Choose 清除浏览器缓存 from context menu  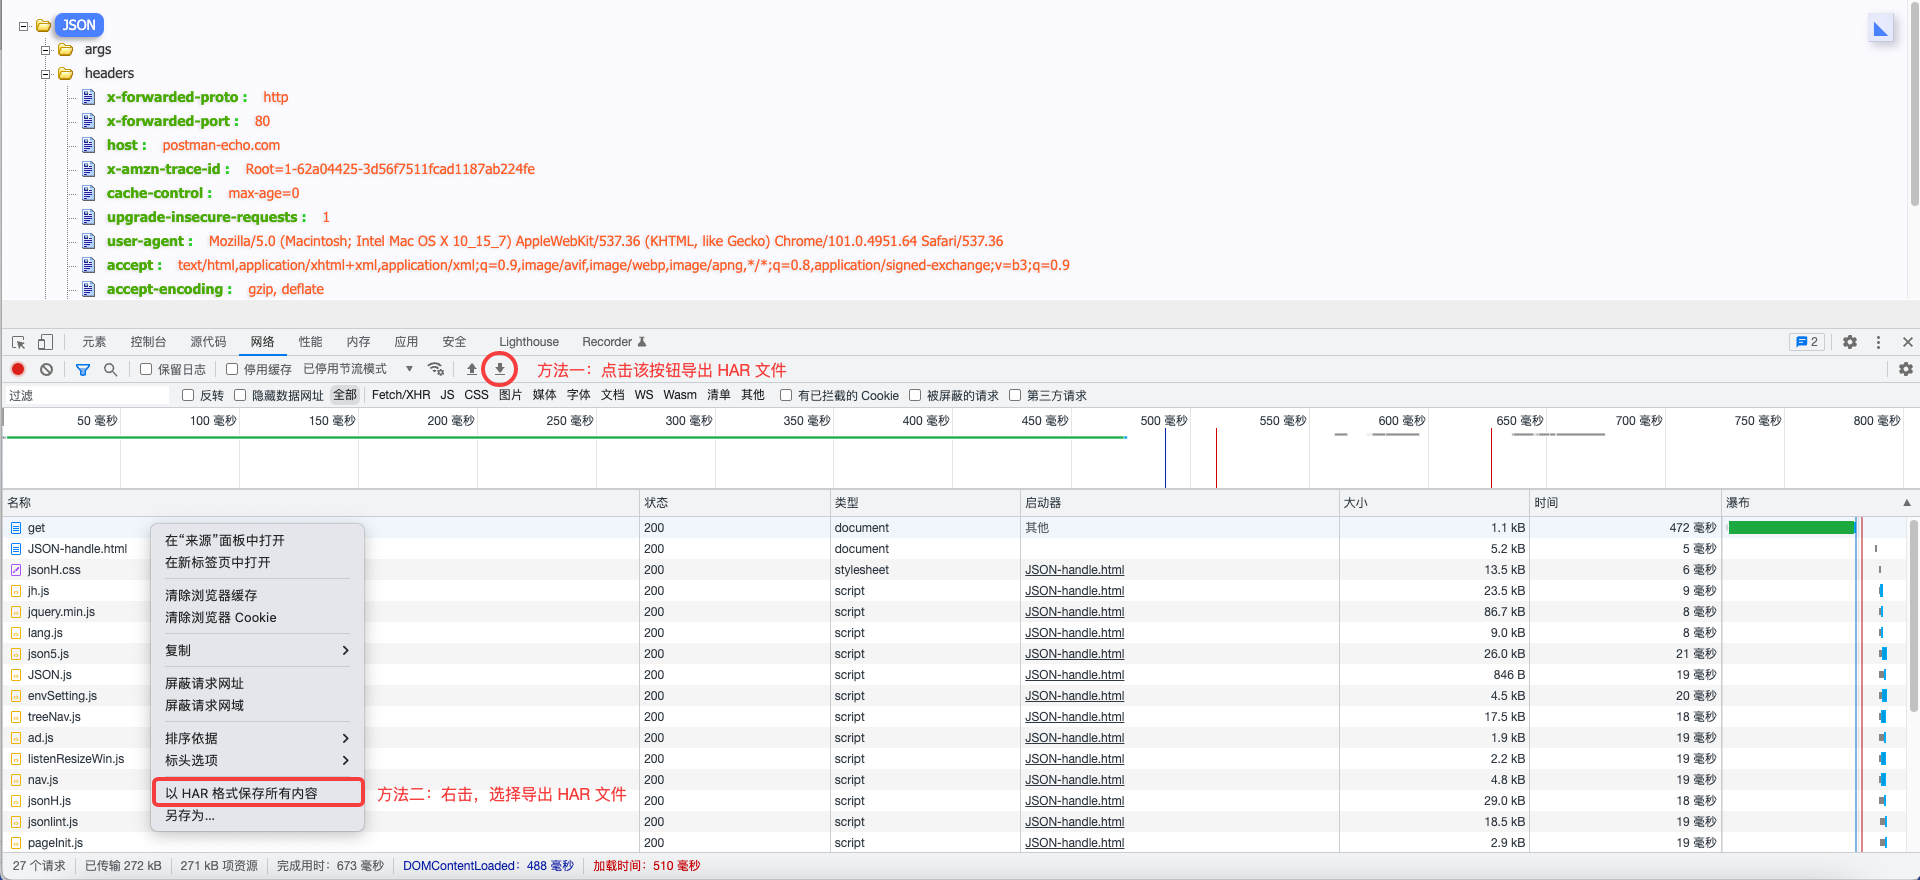[x=257, y=595]
